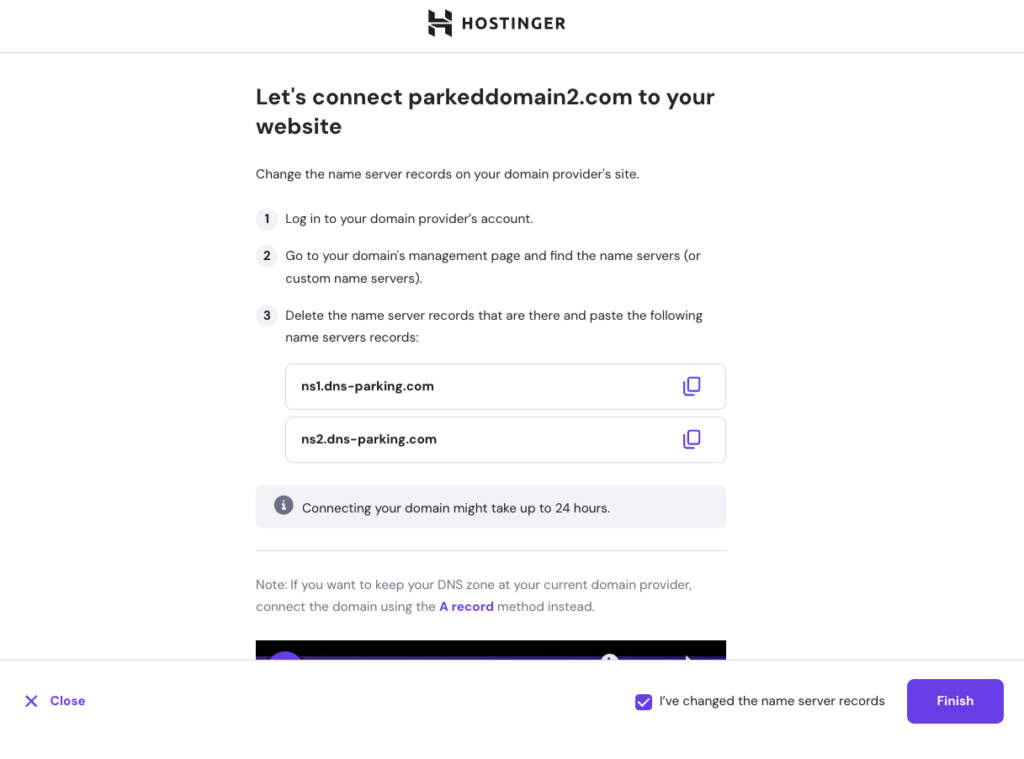
Task: Click the Hostinger logo
Action: click(x=496, y=23)
